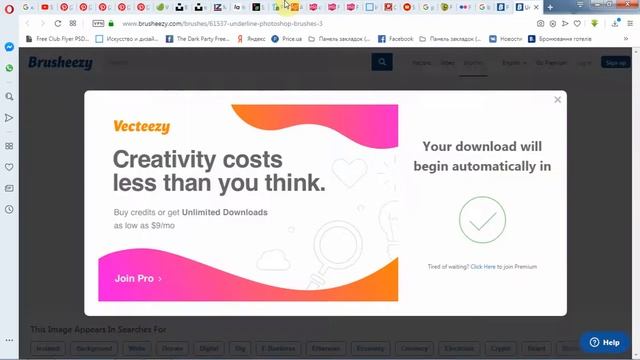Go back to the previous page
Screen dimensions: 640x360
click(x=28, y=24)
